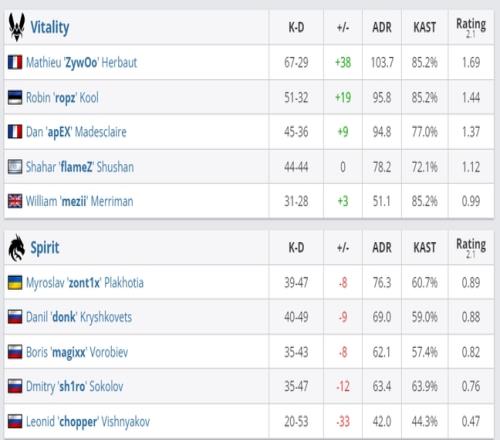500x440 pixels.
Task: Click the Russian flag beside chopper
Action: click(15, 421)
